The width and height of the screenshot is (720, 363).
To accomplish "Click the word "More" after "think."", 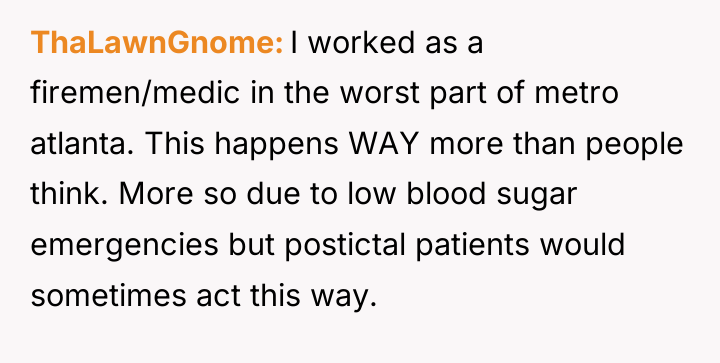I will pyautogui.click(x=156, y=194).
